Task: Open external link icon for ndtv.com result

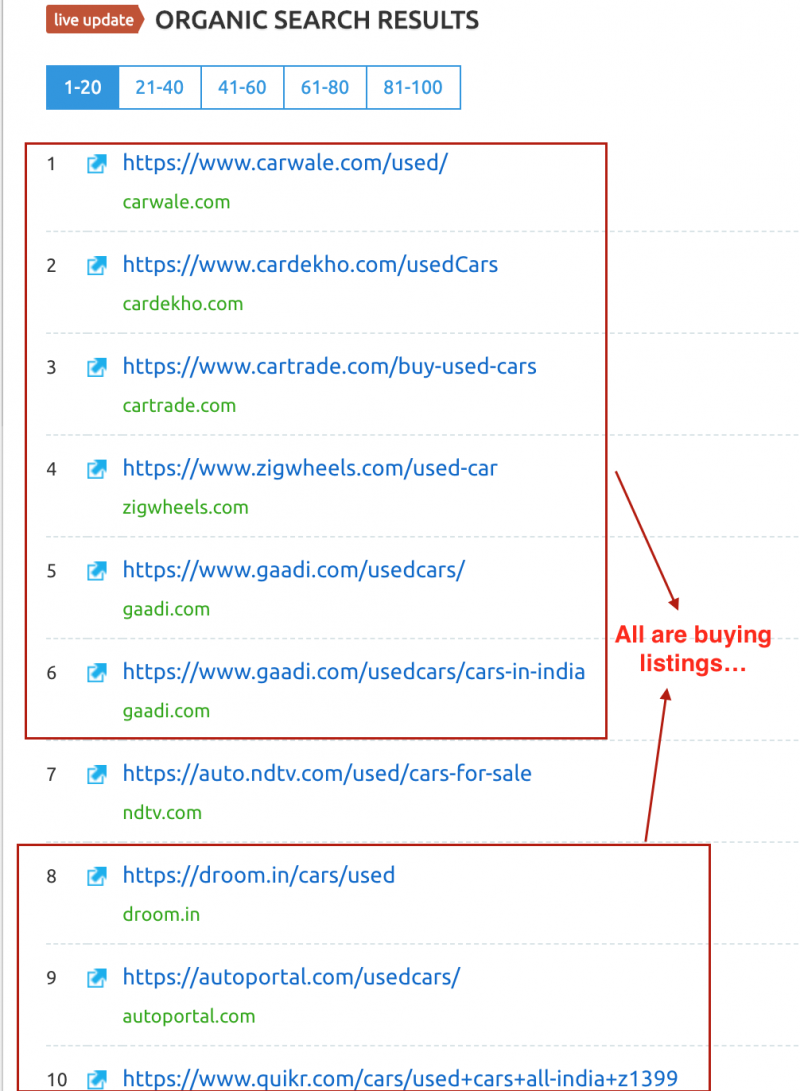Action: tap(97, 774)
